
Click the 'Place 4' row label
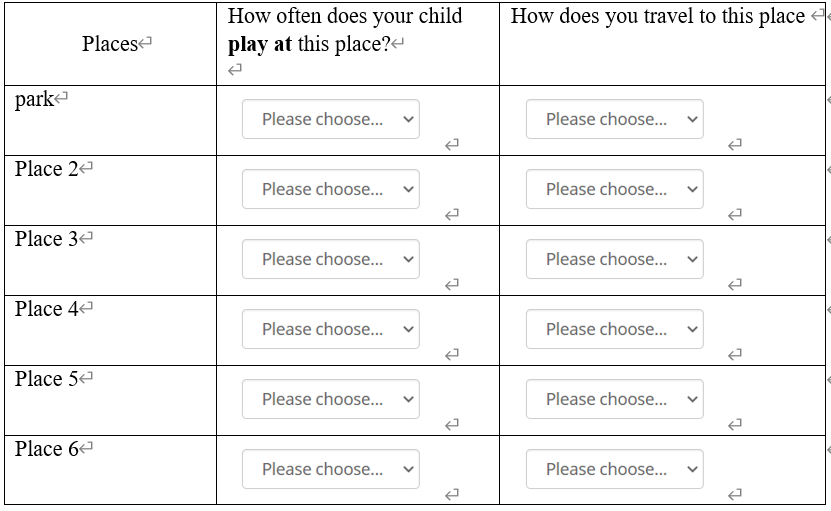46,309
